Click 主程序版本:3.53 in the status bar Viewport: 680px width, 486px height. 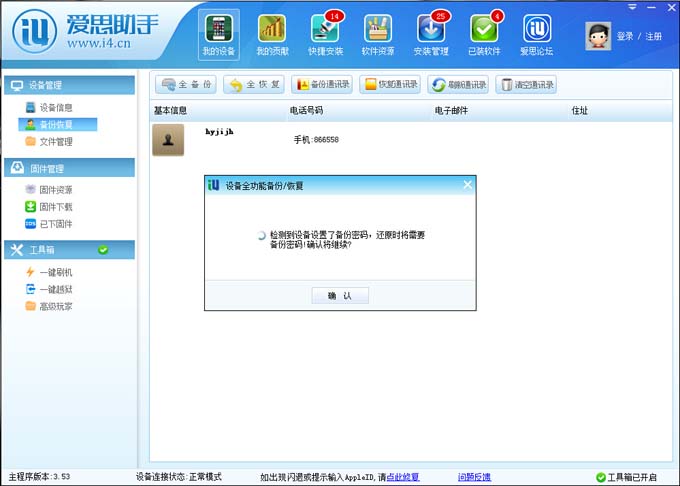39,477
